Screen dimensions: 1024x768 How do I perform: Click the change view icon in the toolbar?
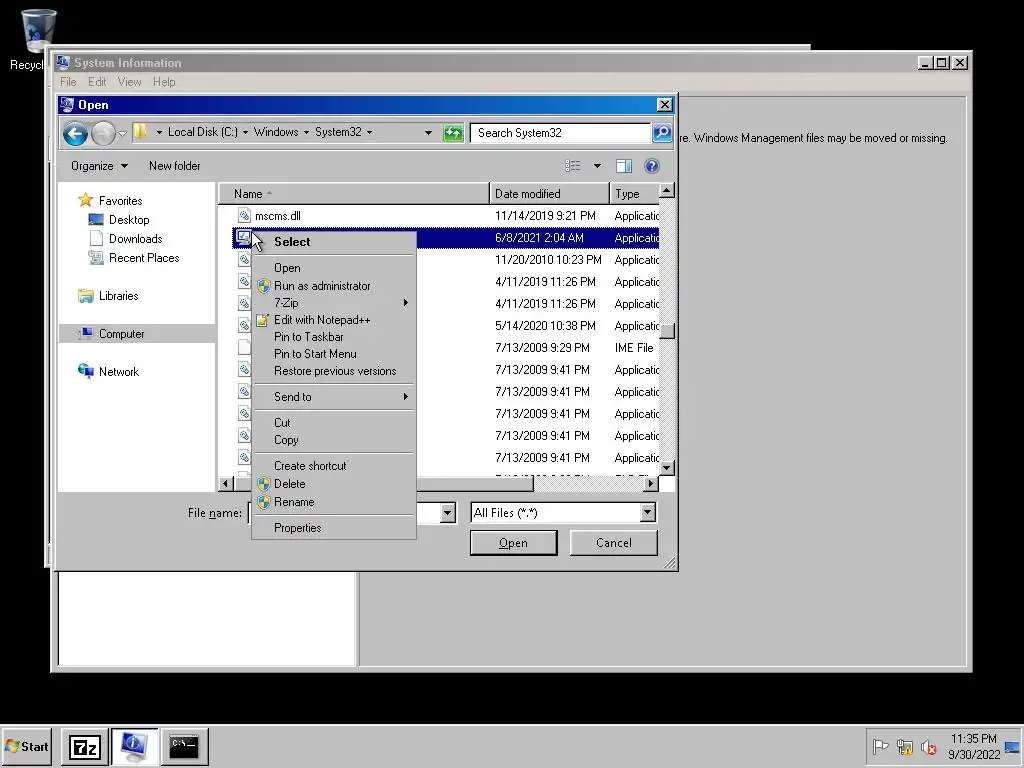click(573, 166)
